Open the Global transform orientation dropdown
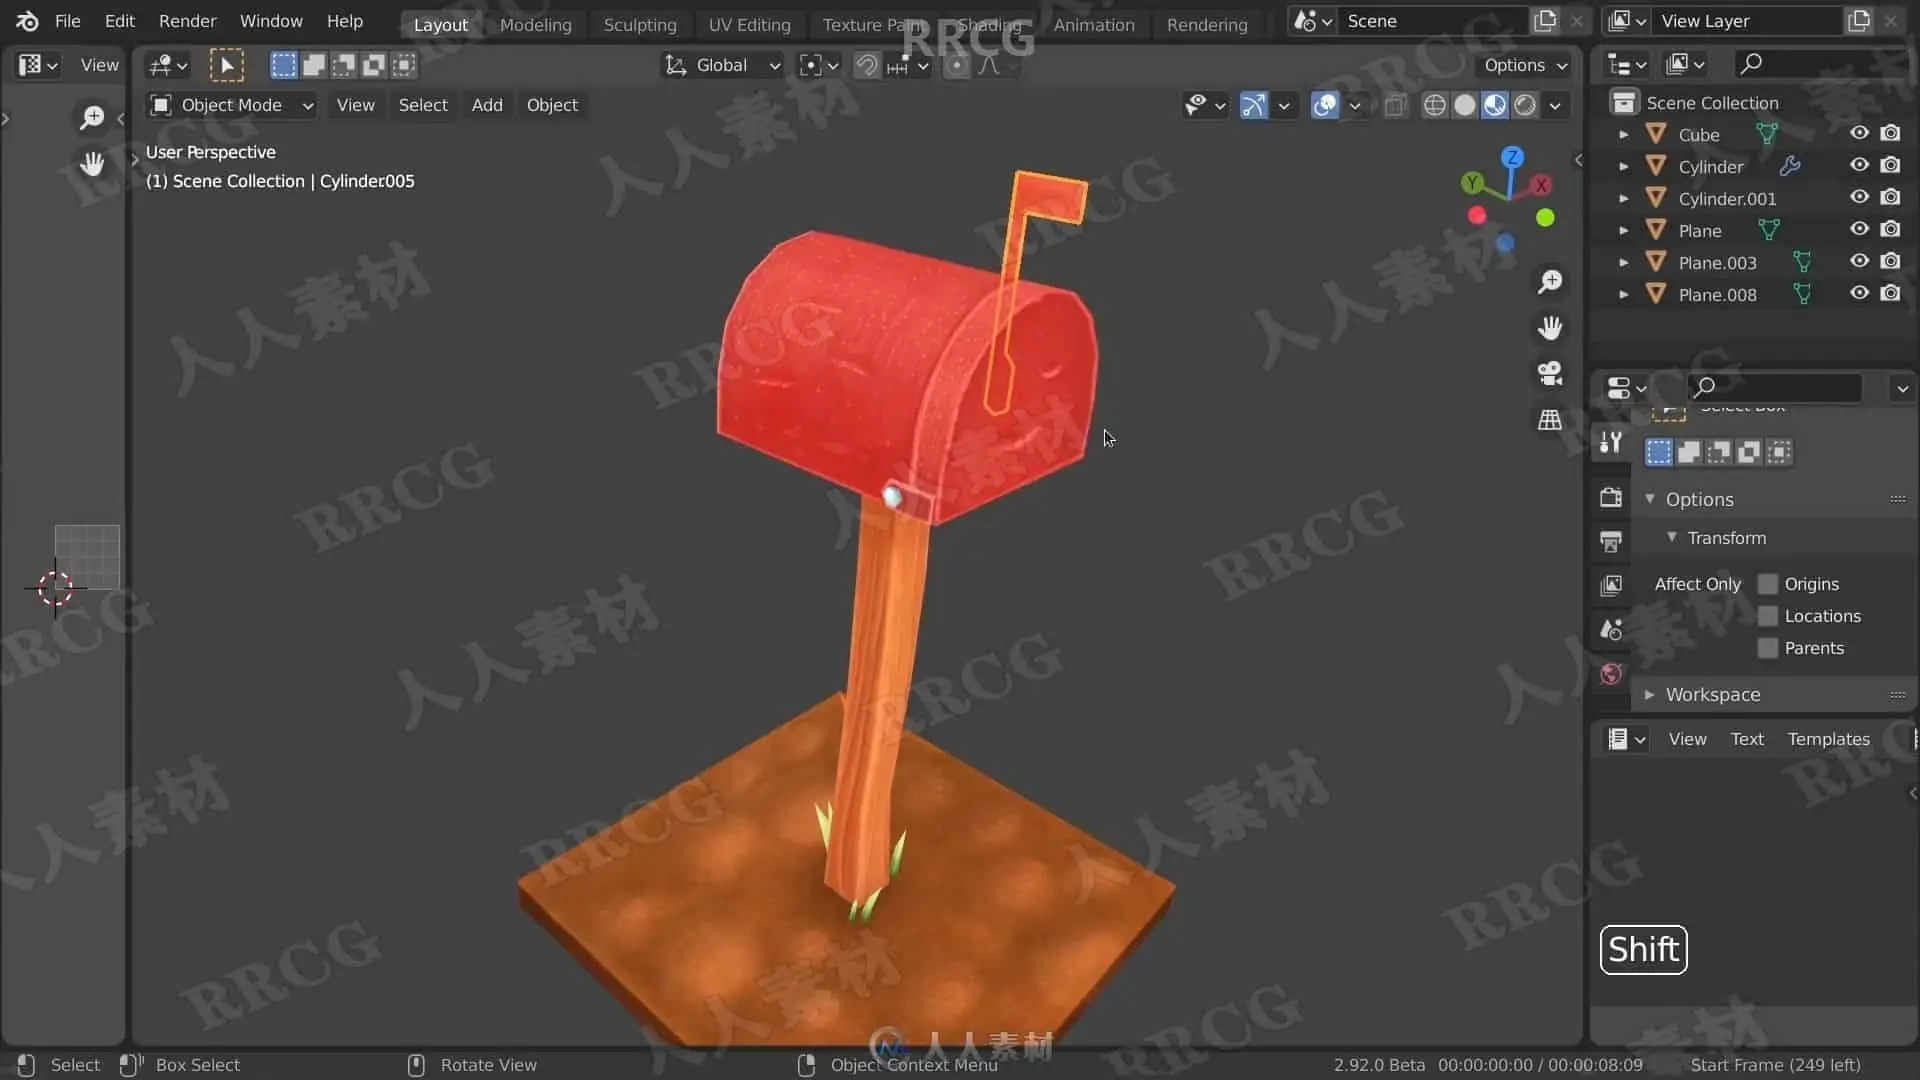Viewport: 1920px width, 1080px height. 722,66
